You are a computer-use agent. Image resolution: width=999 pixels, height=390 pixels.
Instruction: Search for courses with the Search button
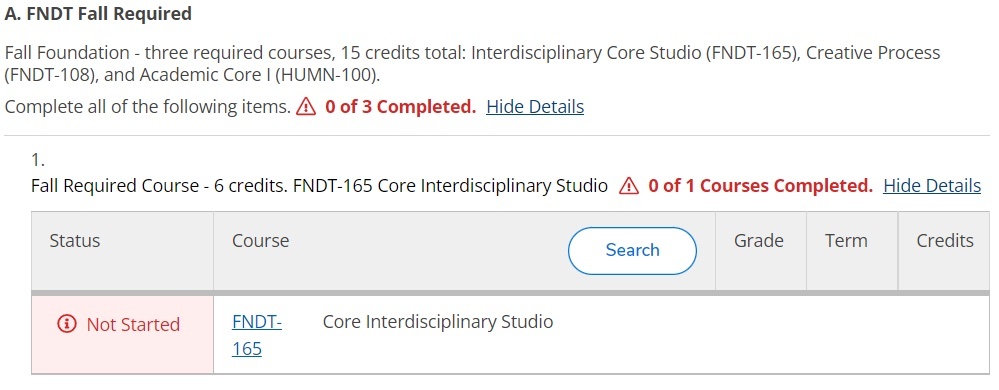[x=632, y=250]
